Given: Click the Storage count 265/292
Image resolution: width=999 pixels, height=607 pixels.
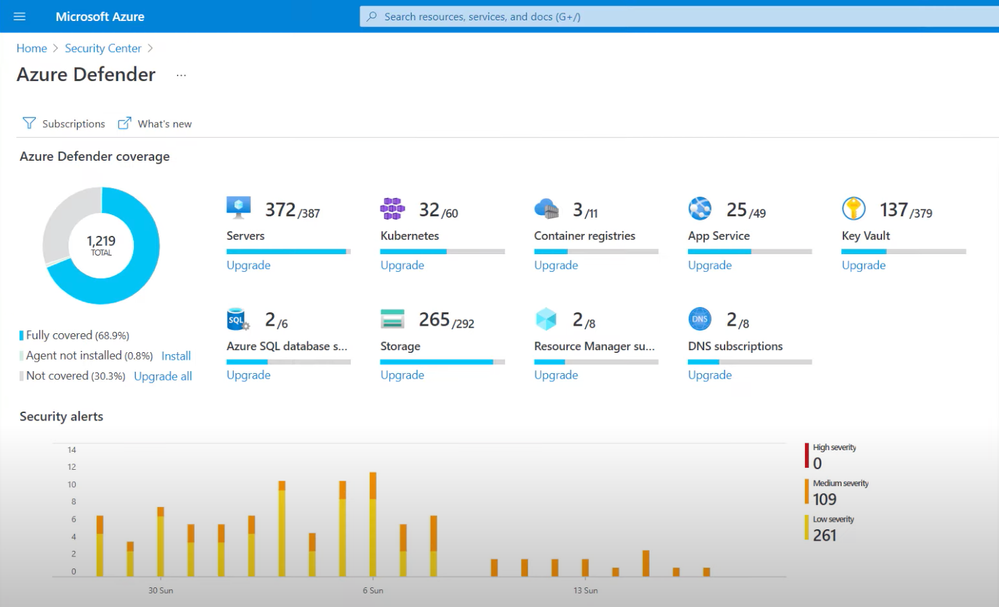Looking at the screenshot, I should (x=447, y=320).
